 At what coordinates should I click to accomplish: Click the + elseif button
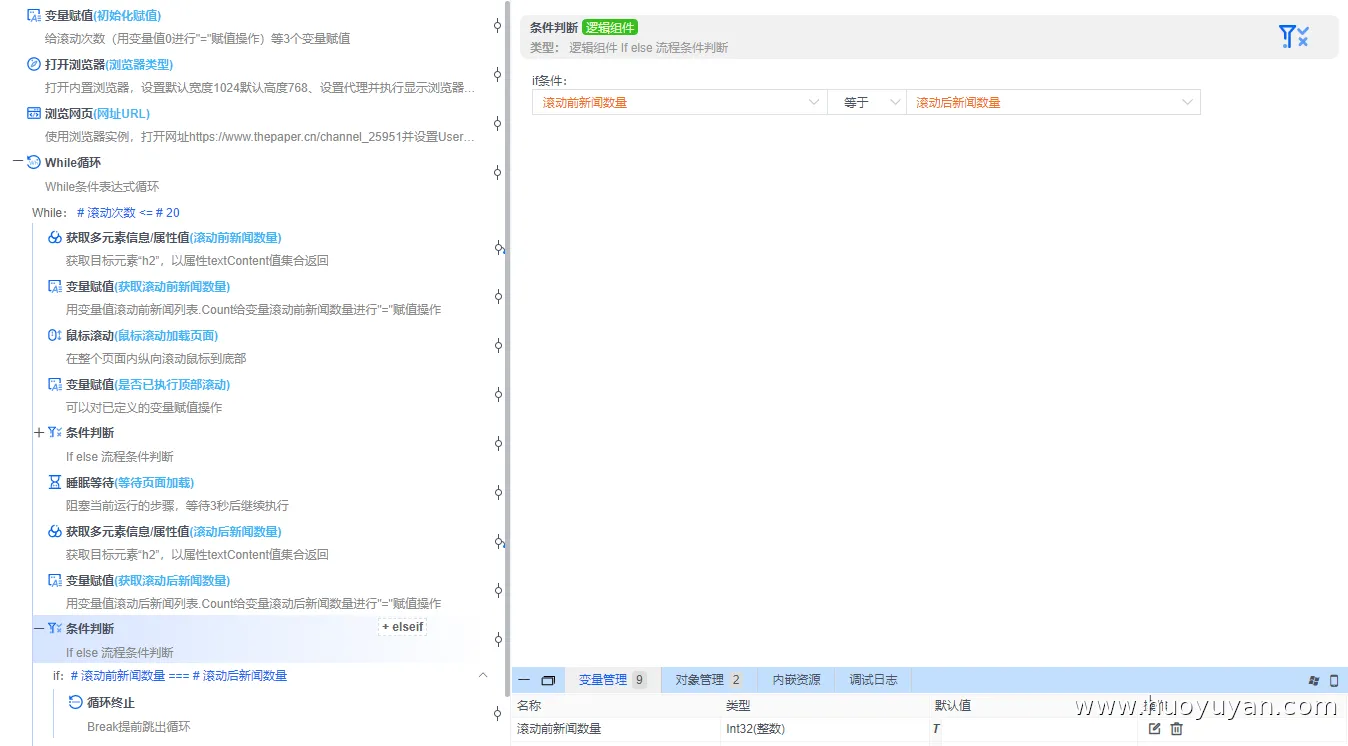point(402,626)
